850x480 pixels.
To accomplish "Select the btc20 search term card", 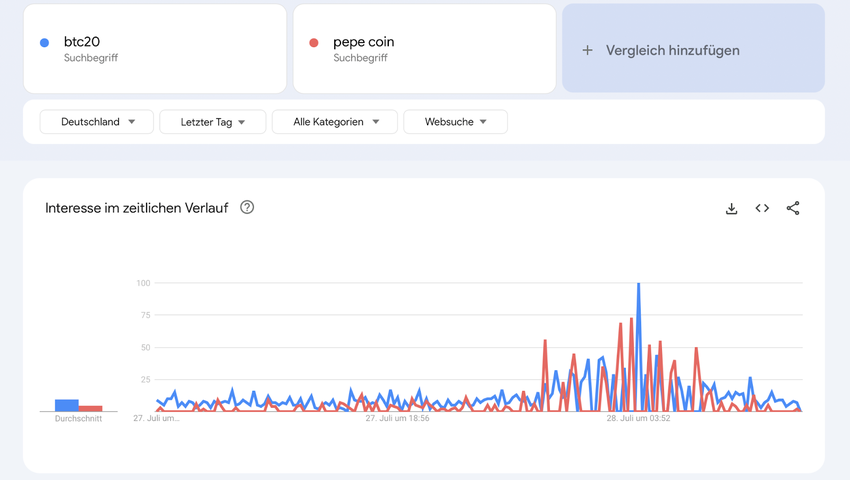I will pos(155,49).
